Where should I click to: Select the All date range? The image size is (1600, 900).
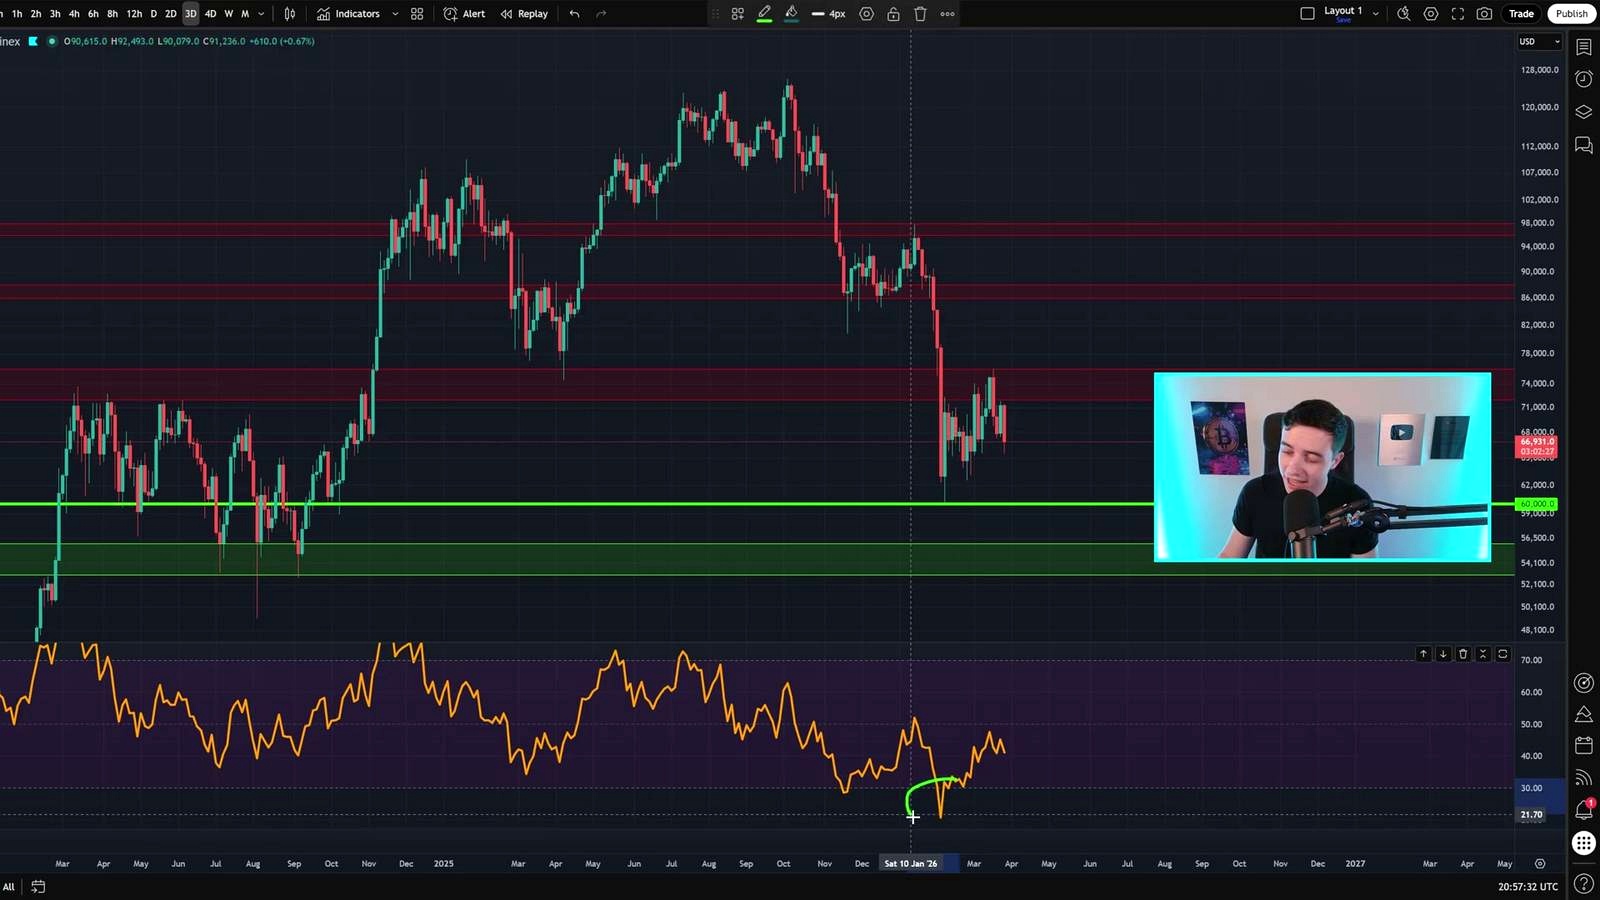8,887
